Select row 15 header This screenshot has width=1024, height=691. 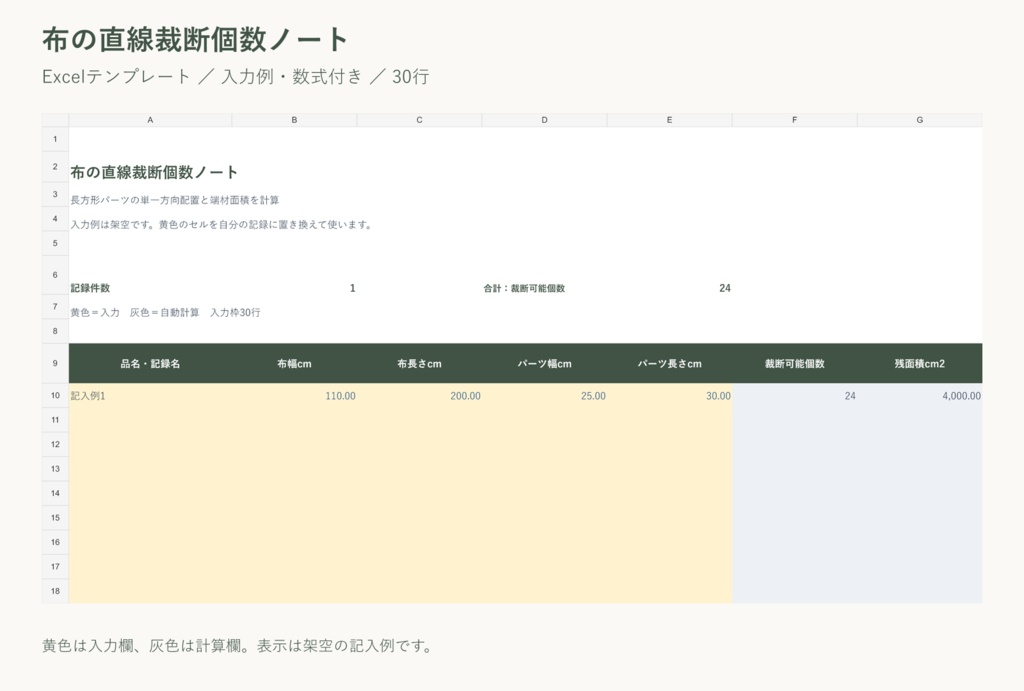56,518
